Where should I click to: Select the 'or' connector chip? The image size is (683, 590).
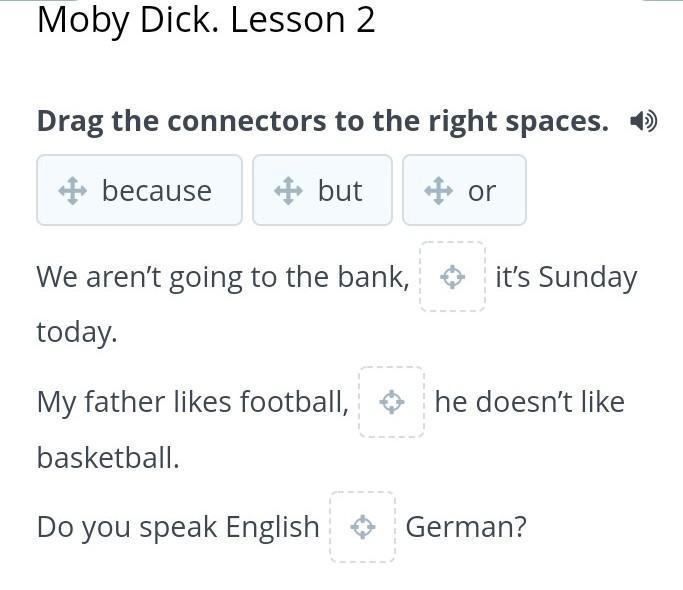464,190
